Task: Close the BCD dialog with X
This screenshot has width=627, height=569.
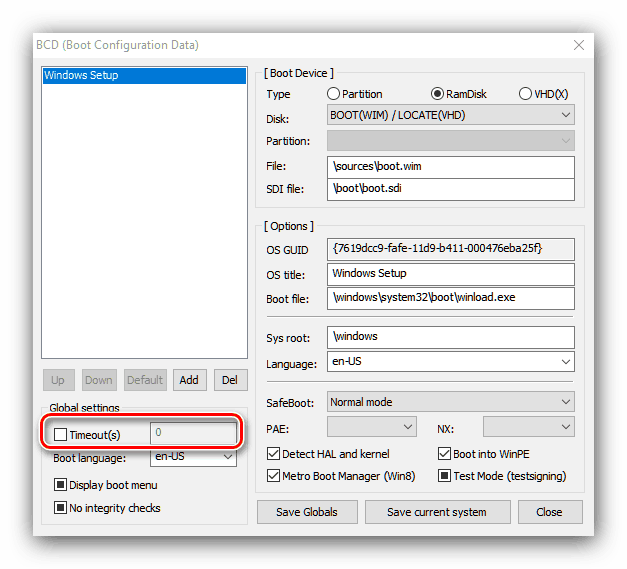Action: pos(579,45)
